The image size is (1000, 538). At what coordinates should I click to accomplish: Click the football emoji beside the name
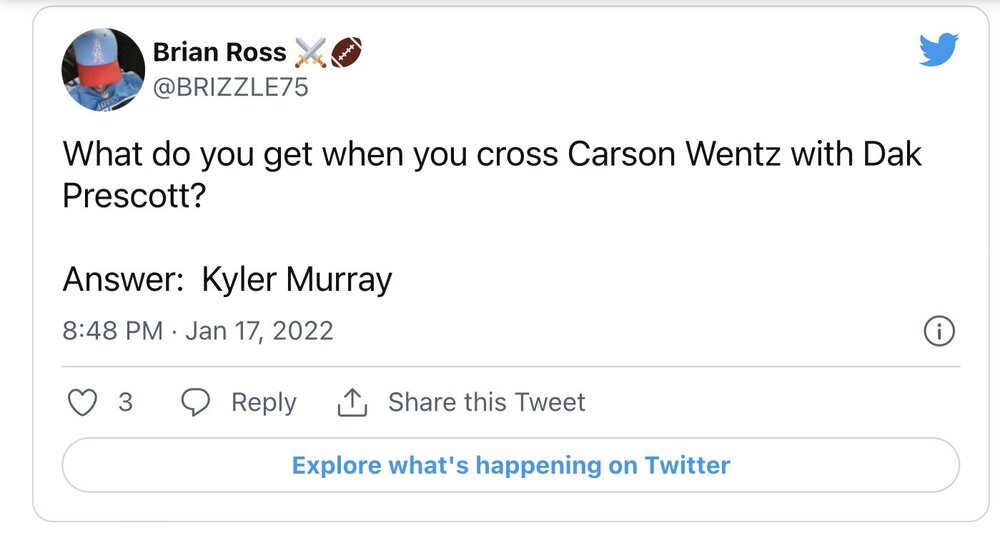(x=345, y=52)
